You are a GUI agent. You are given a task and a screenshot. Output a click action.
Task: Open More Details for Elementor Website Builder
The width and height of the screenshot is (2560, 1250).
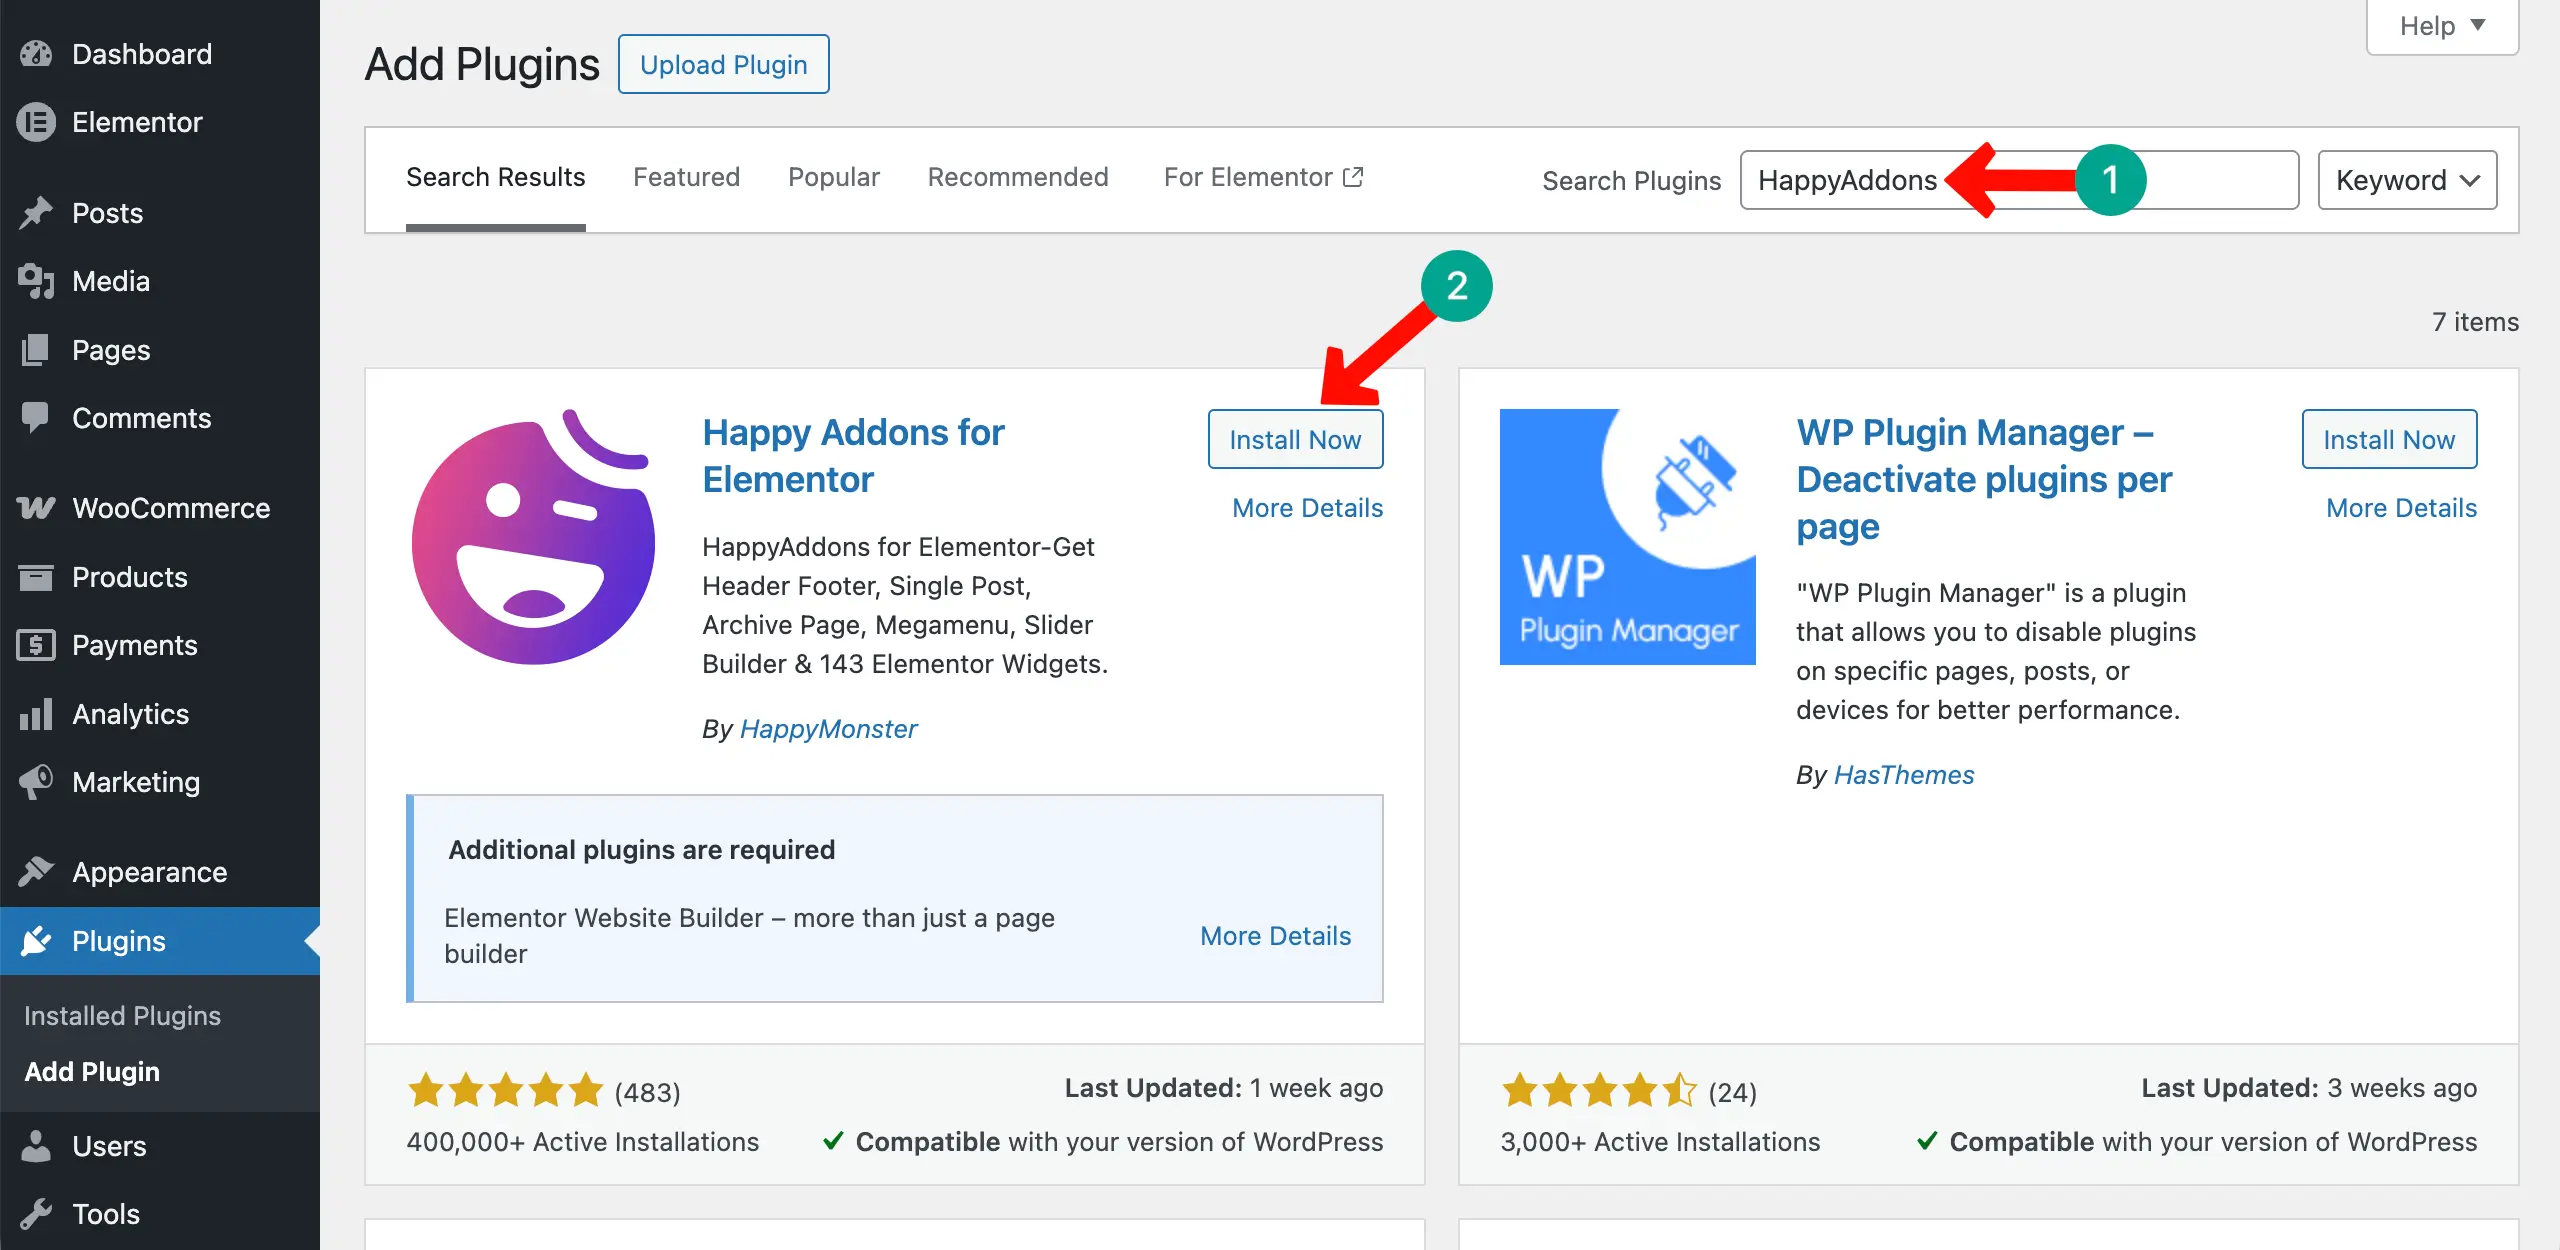[1276, 936]
